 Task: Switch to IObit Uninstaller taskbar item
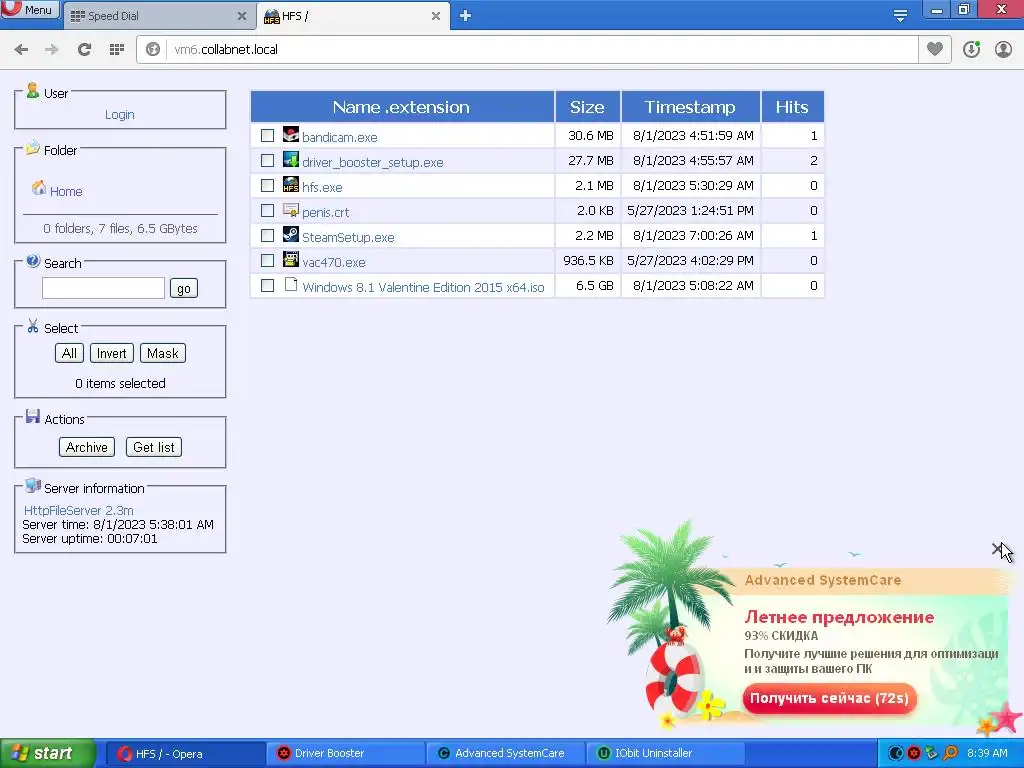665,754
